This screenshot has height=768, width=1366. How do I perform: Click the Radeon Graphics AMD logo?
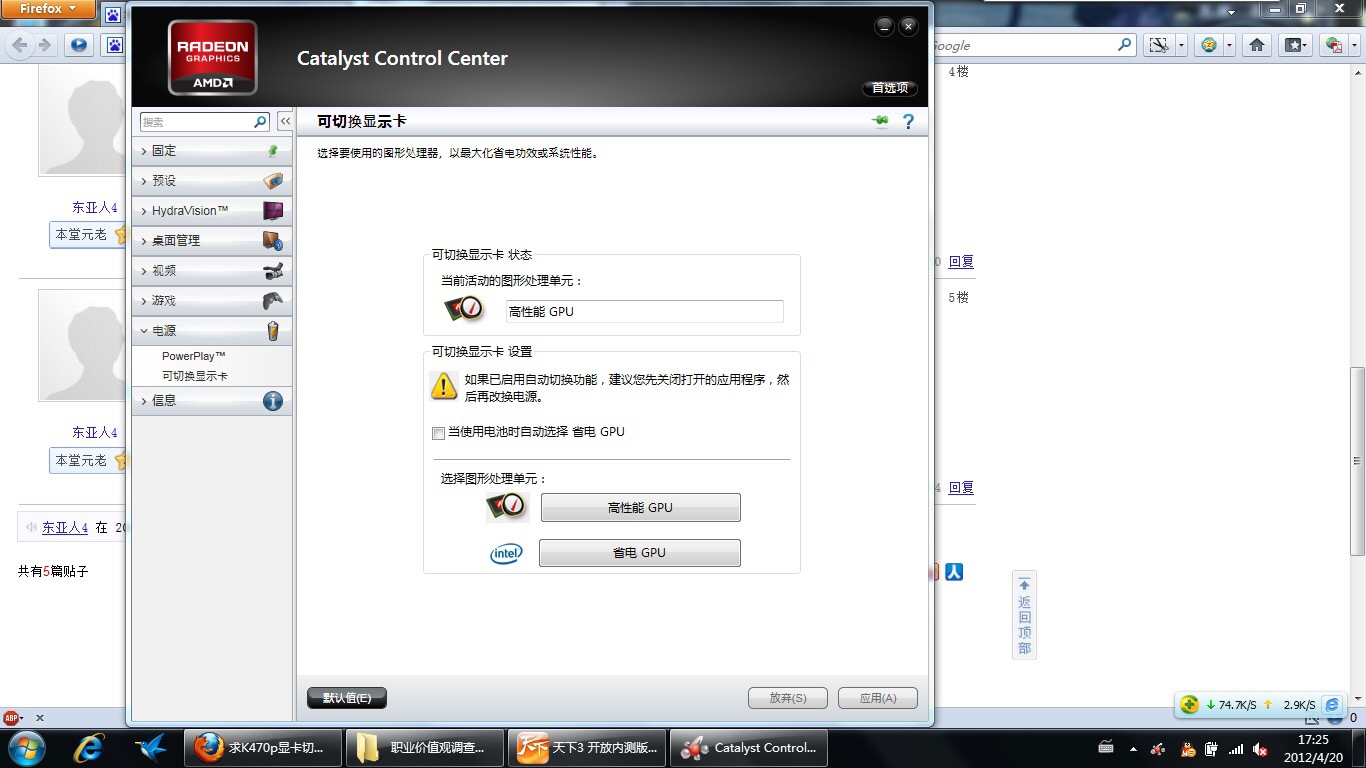pyautogui.click(x=212, y=58)
